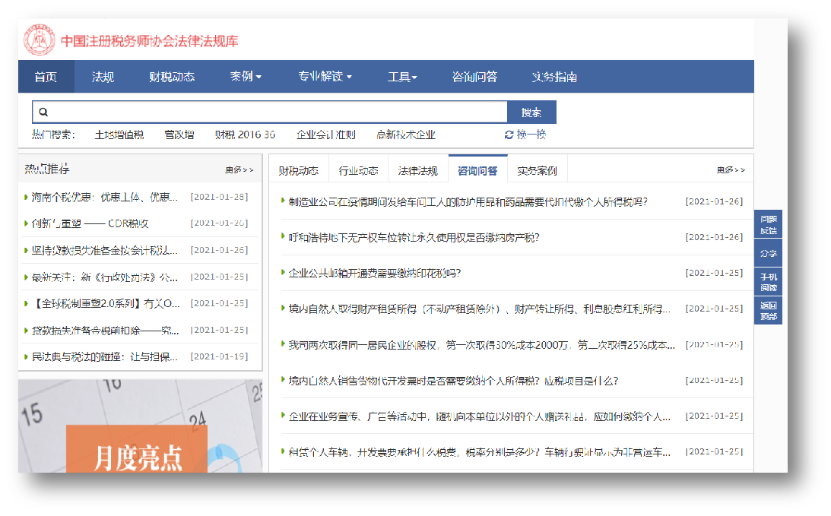Image resolution: width=831 pixels, height=516 pixels.
Task: Select hot search term 营改增
Action: point(179,135)
